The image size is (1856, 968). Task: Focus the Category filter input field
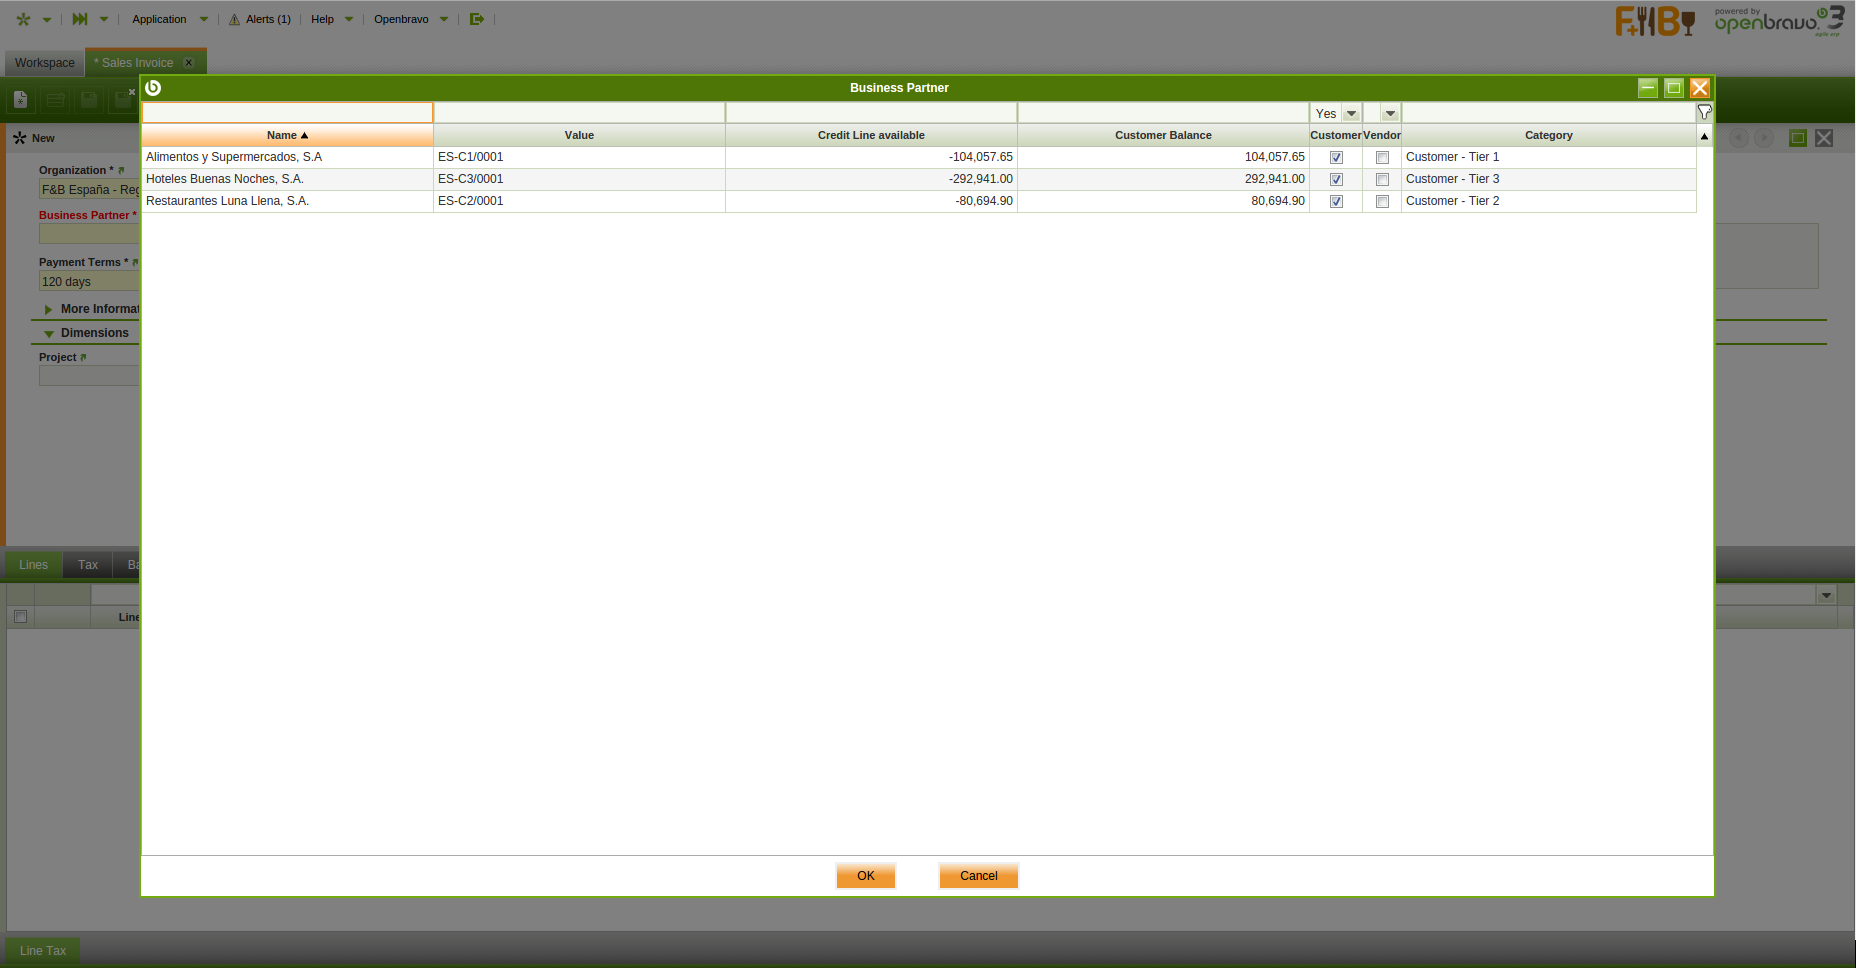[x=1549, y=113]
